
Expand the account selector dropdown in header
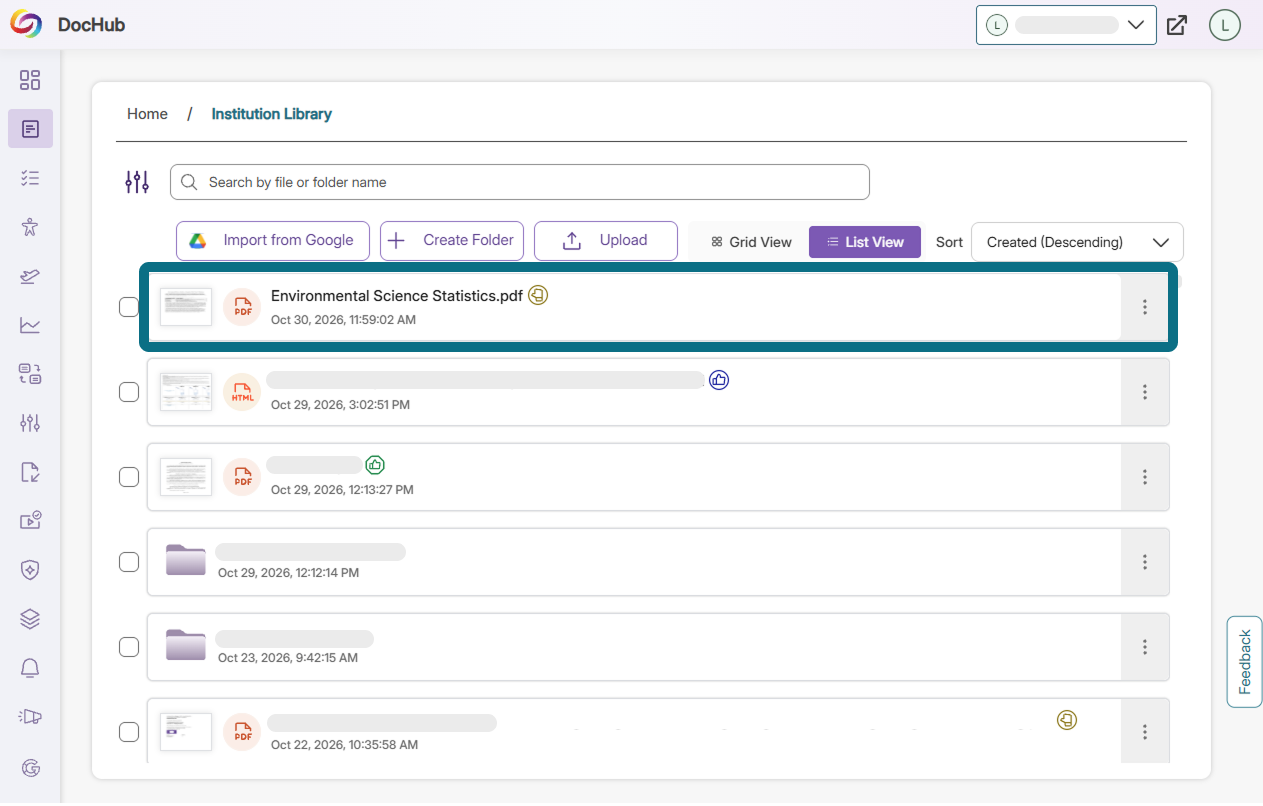[x=1066, y=25]
